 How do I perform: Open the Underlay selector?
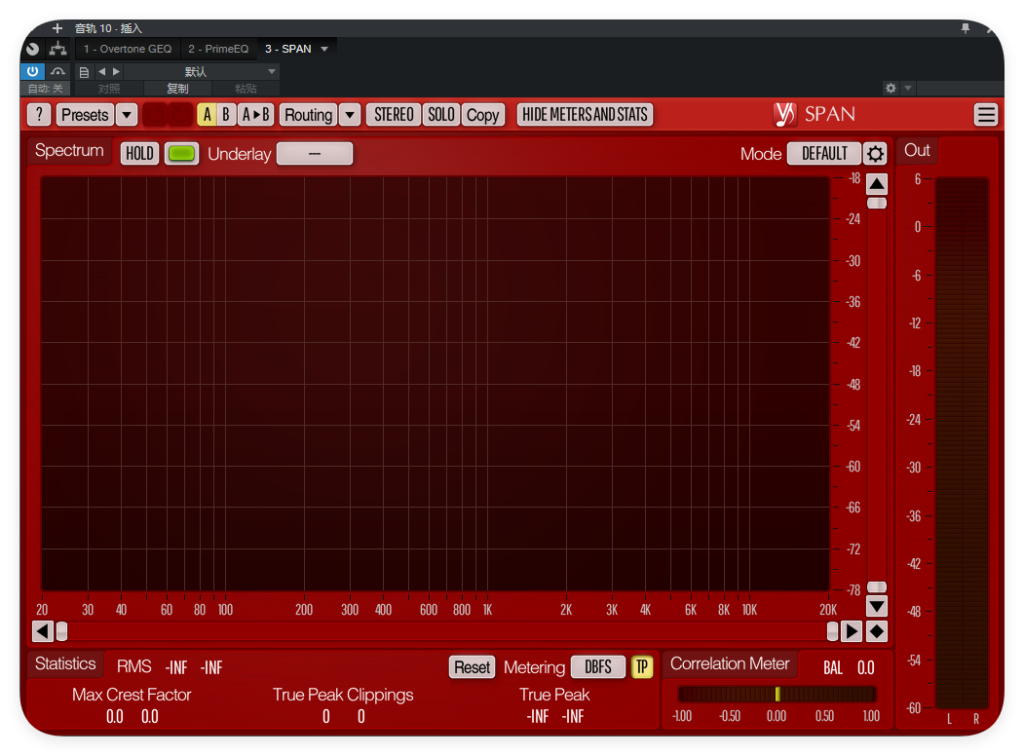pos(315,153)
